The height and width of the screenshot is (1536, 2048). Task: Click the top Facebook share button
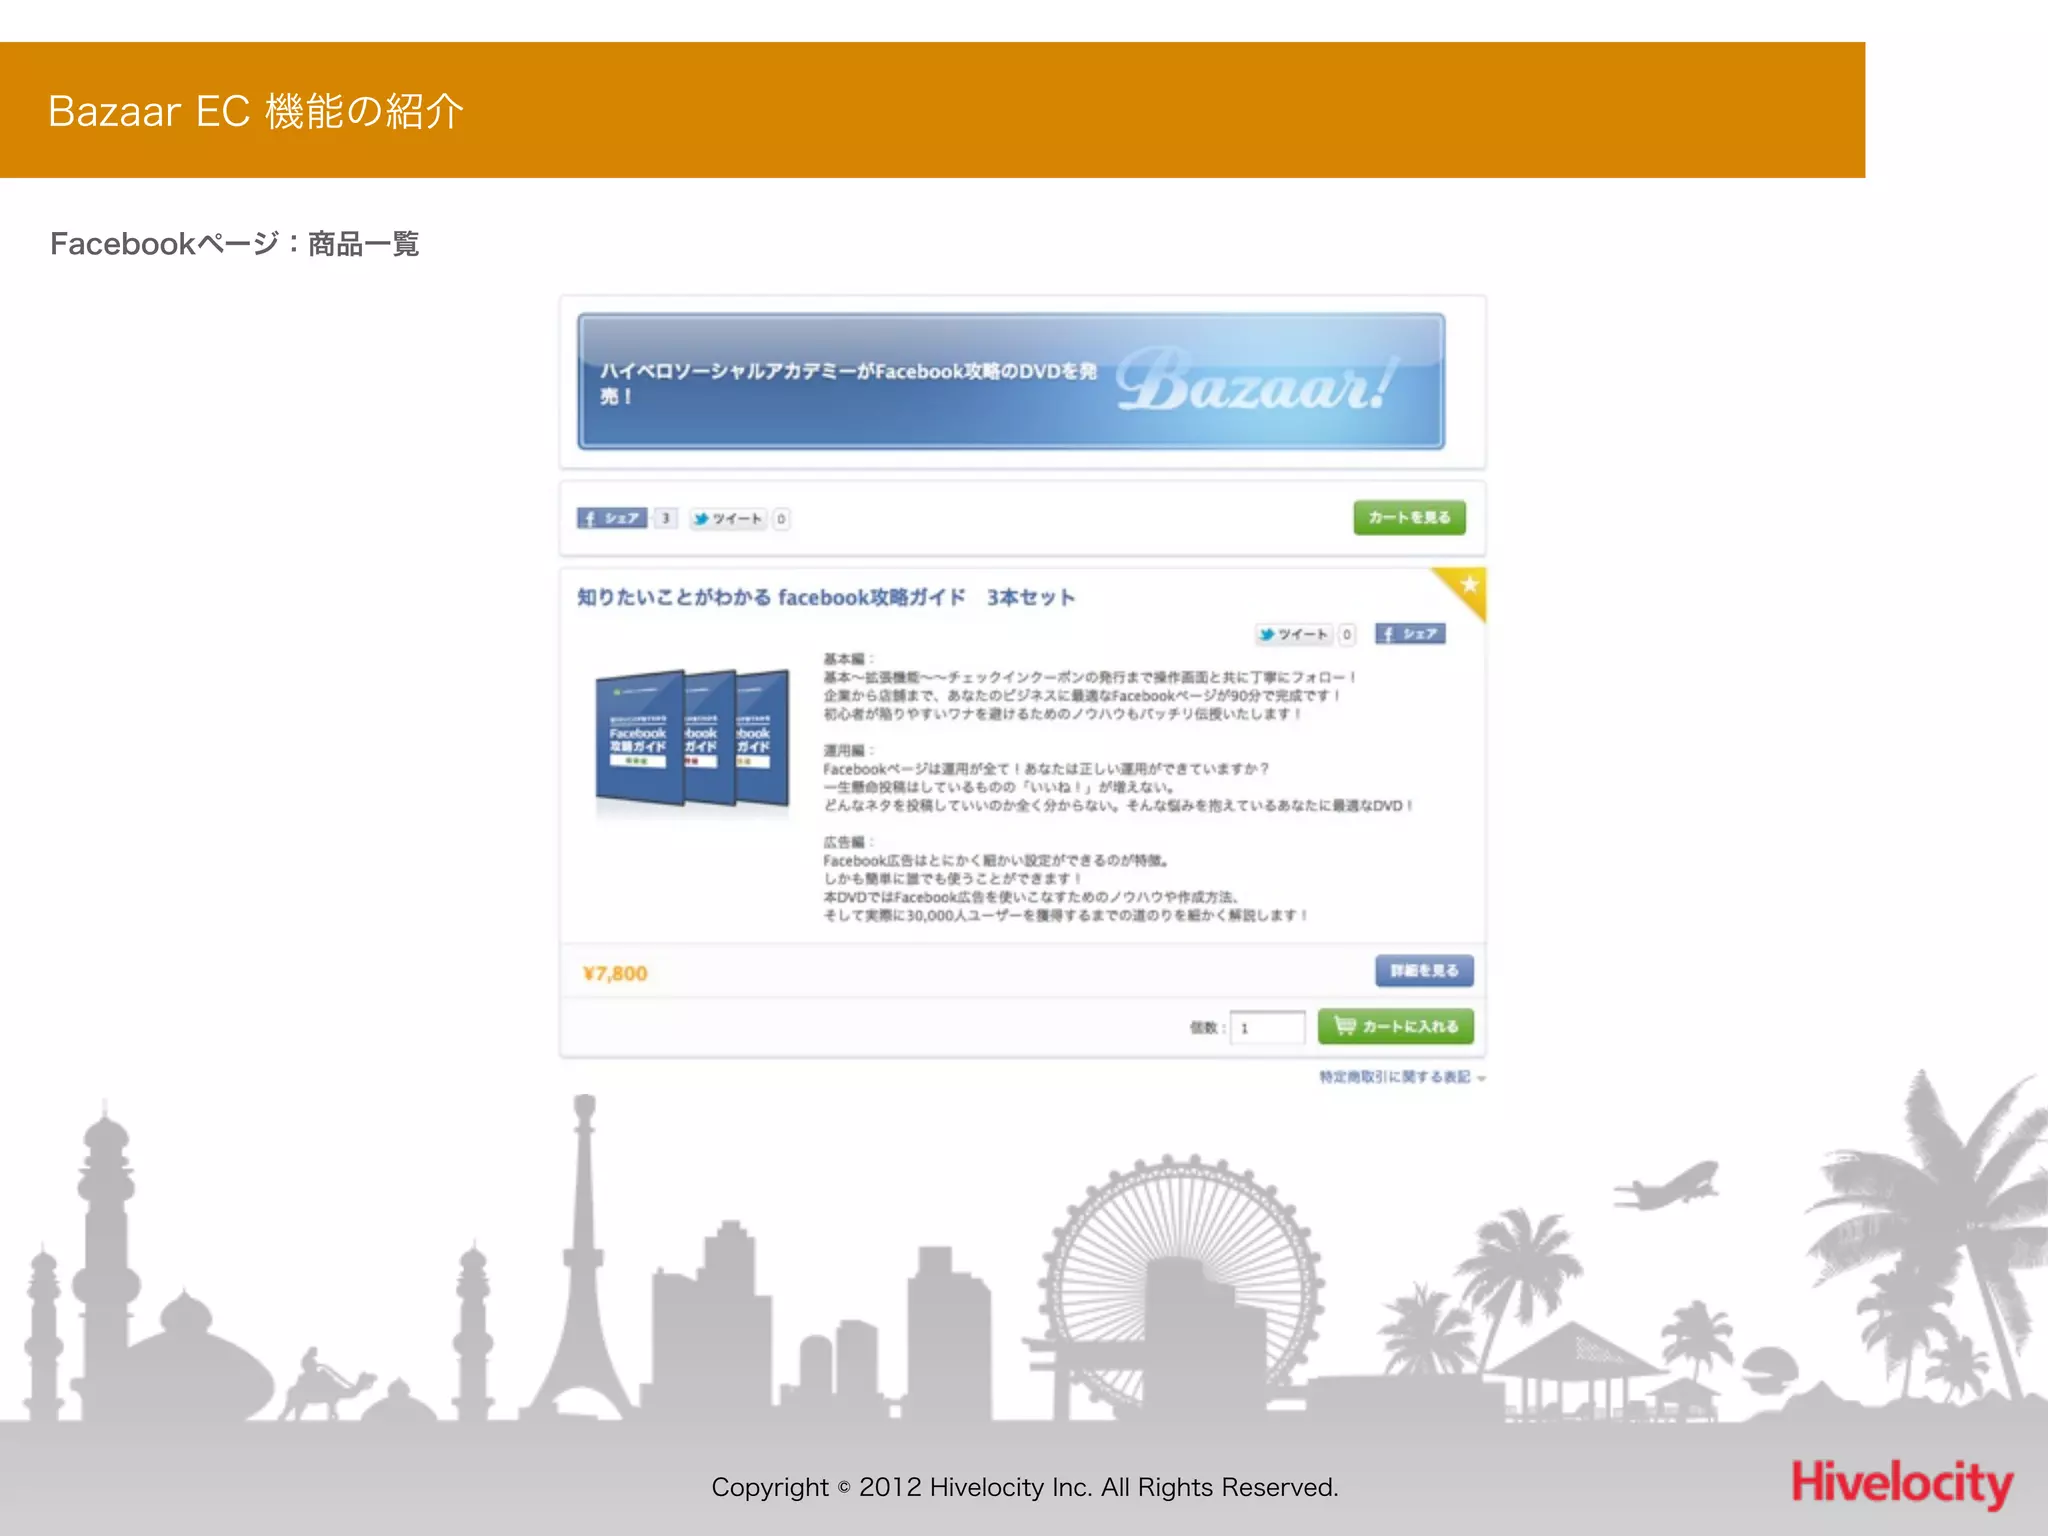click(612, 518)
